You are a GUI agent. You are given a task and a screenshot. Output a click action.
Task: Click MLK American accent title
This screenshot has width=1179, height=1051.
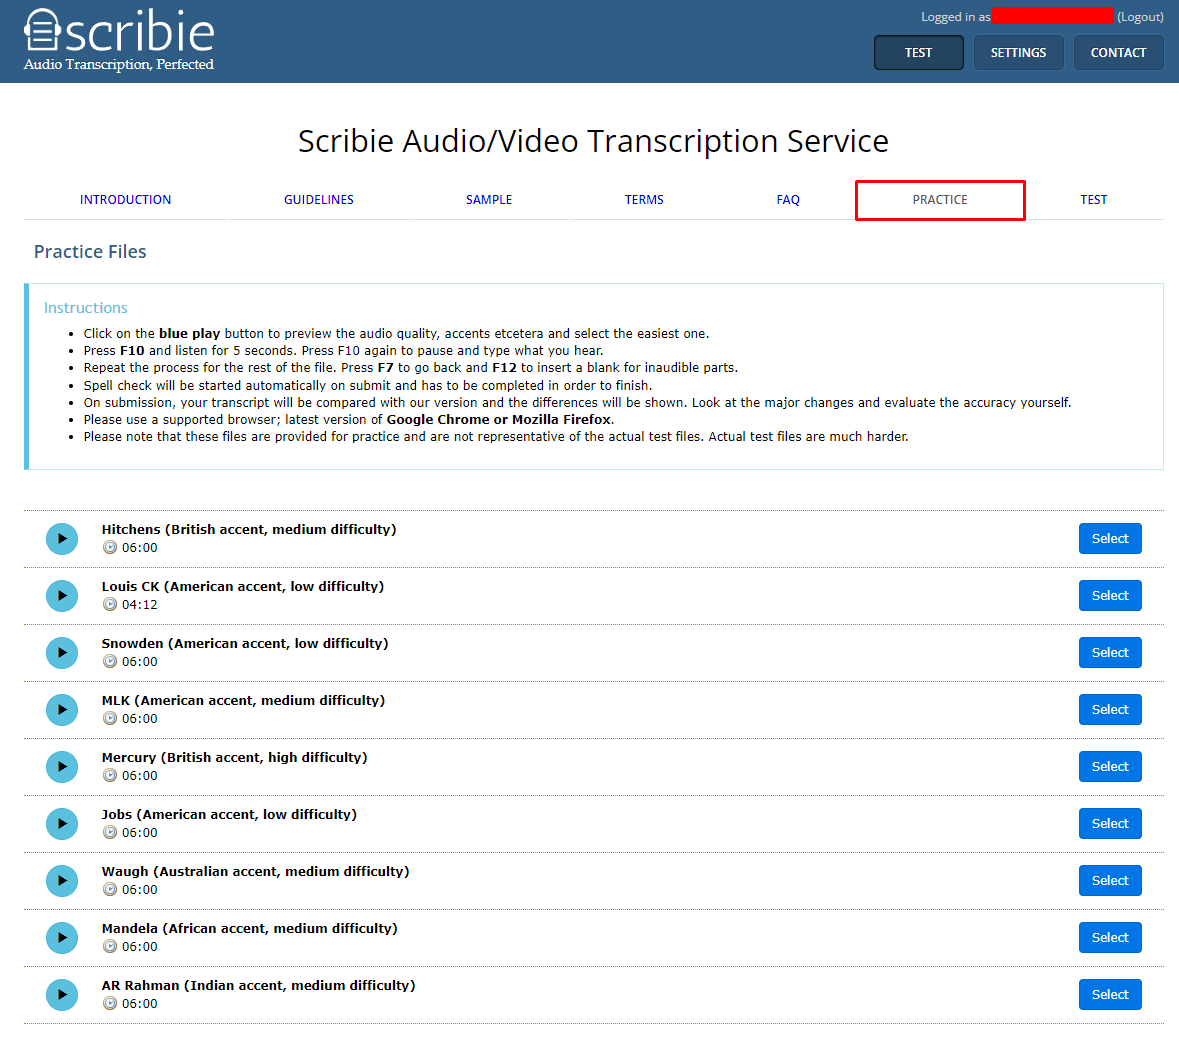244,701
